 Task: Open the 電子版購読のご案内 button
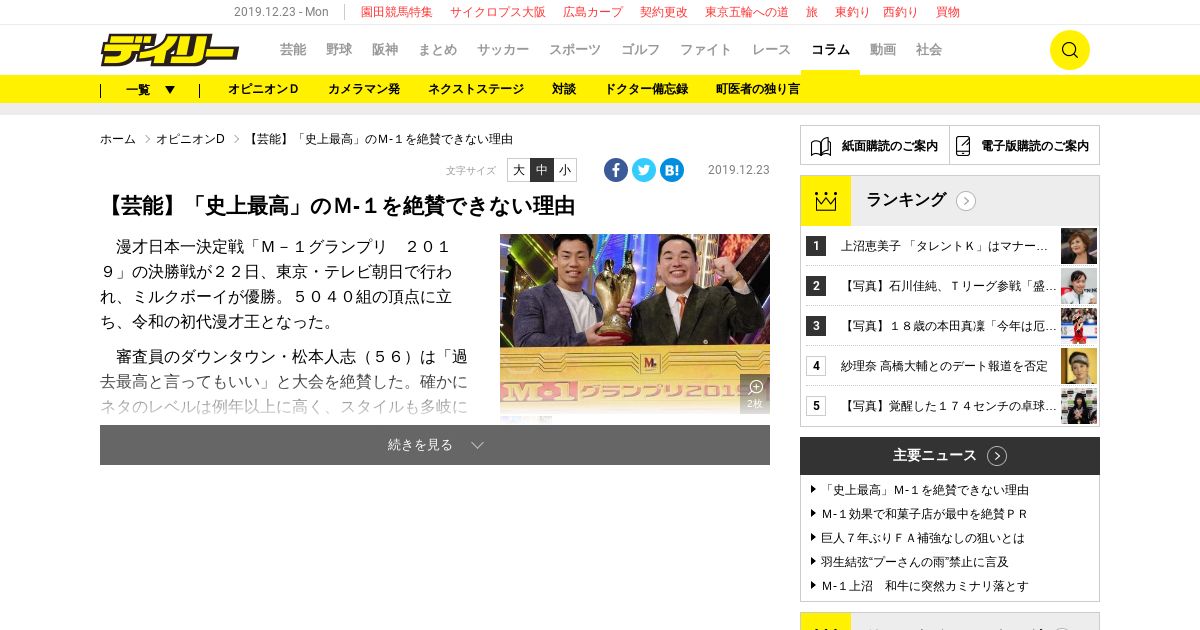pyautogui.click(x=1024, y=145)
